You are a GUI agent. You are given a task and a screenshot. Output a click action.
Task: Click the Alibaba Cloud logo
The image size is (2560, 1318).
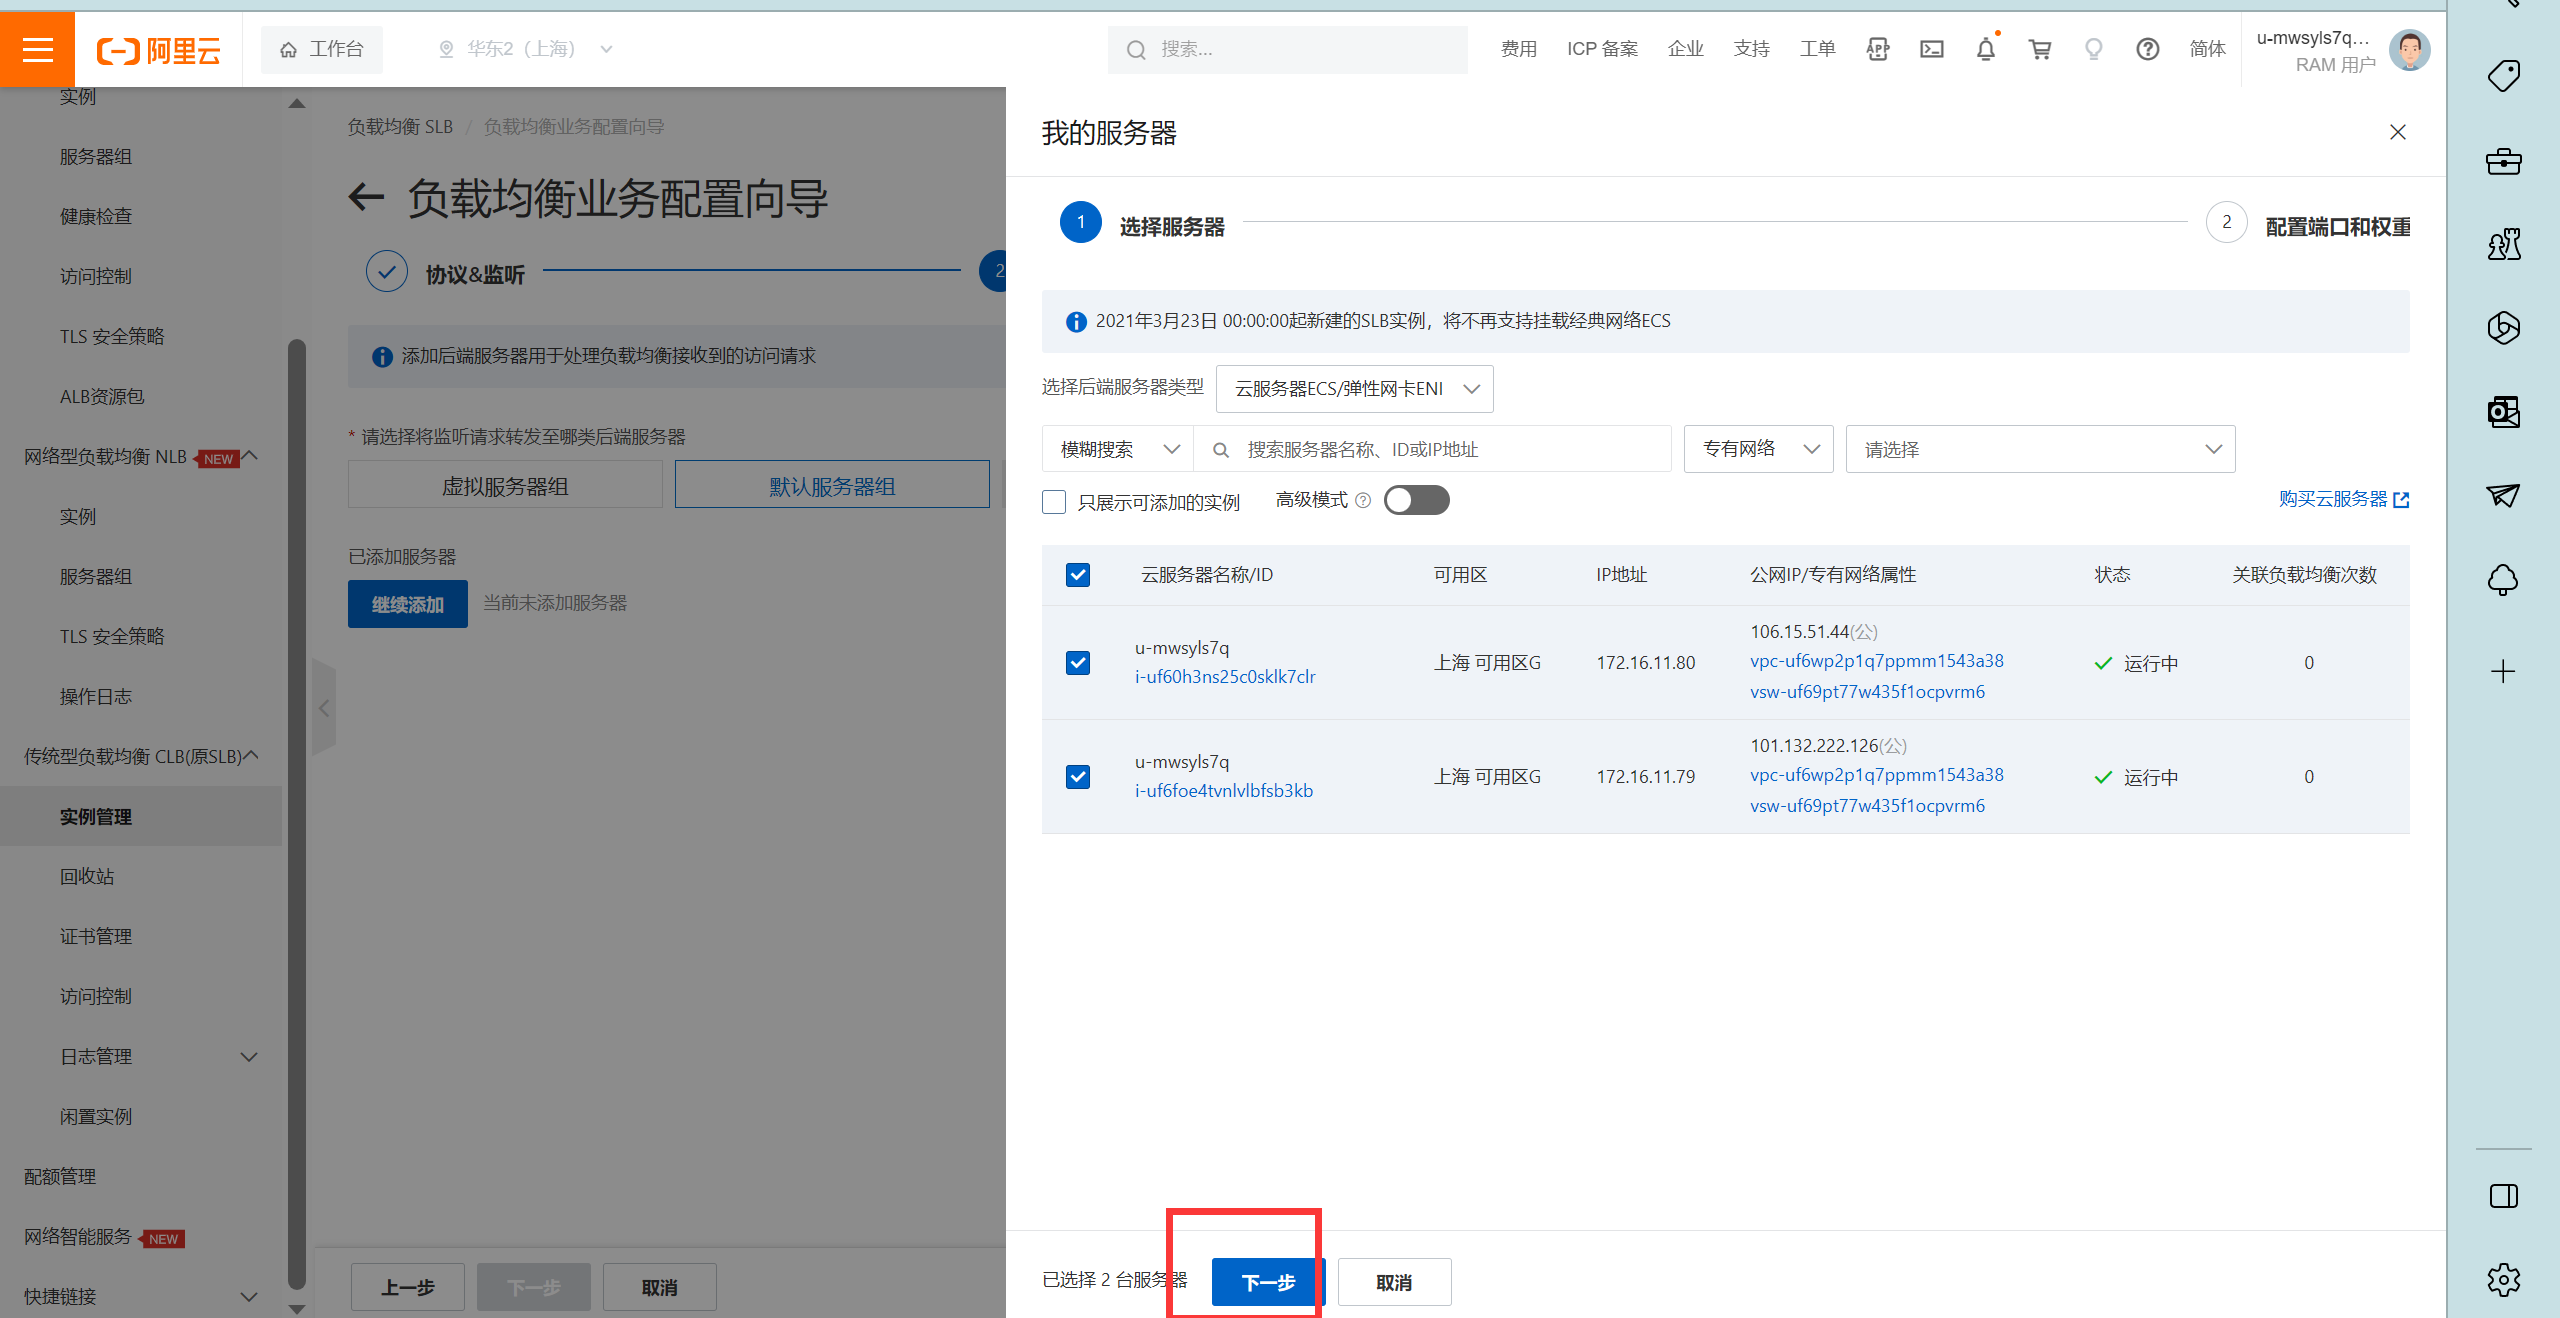pos(158,50)
